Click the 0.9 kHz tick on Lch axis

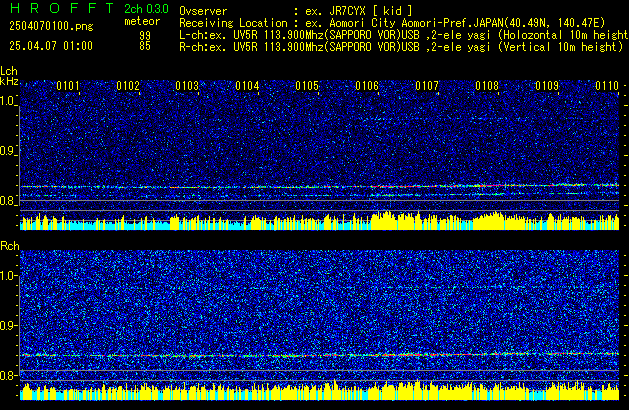pyautogui.click(x=8, y=151)
